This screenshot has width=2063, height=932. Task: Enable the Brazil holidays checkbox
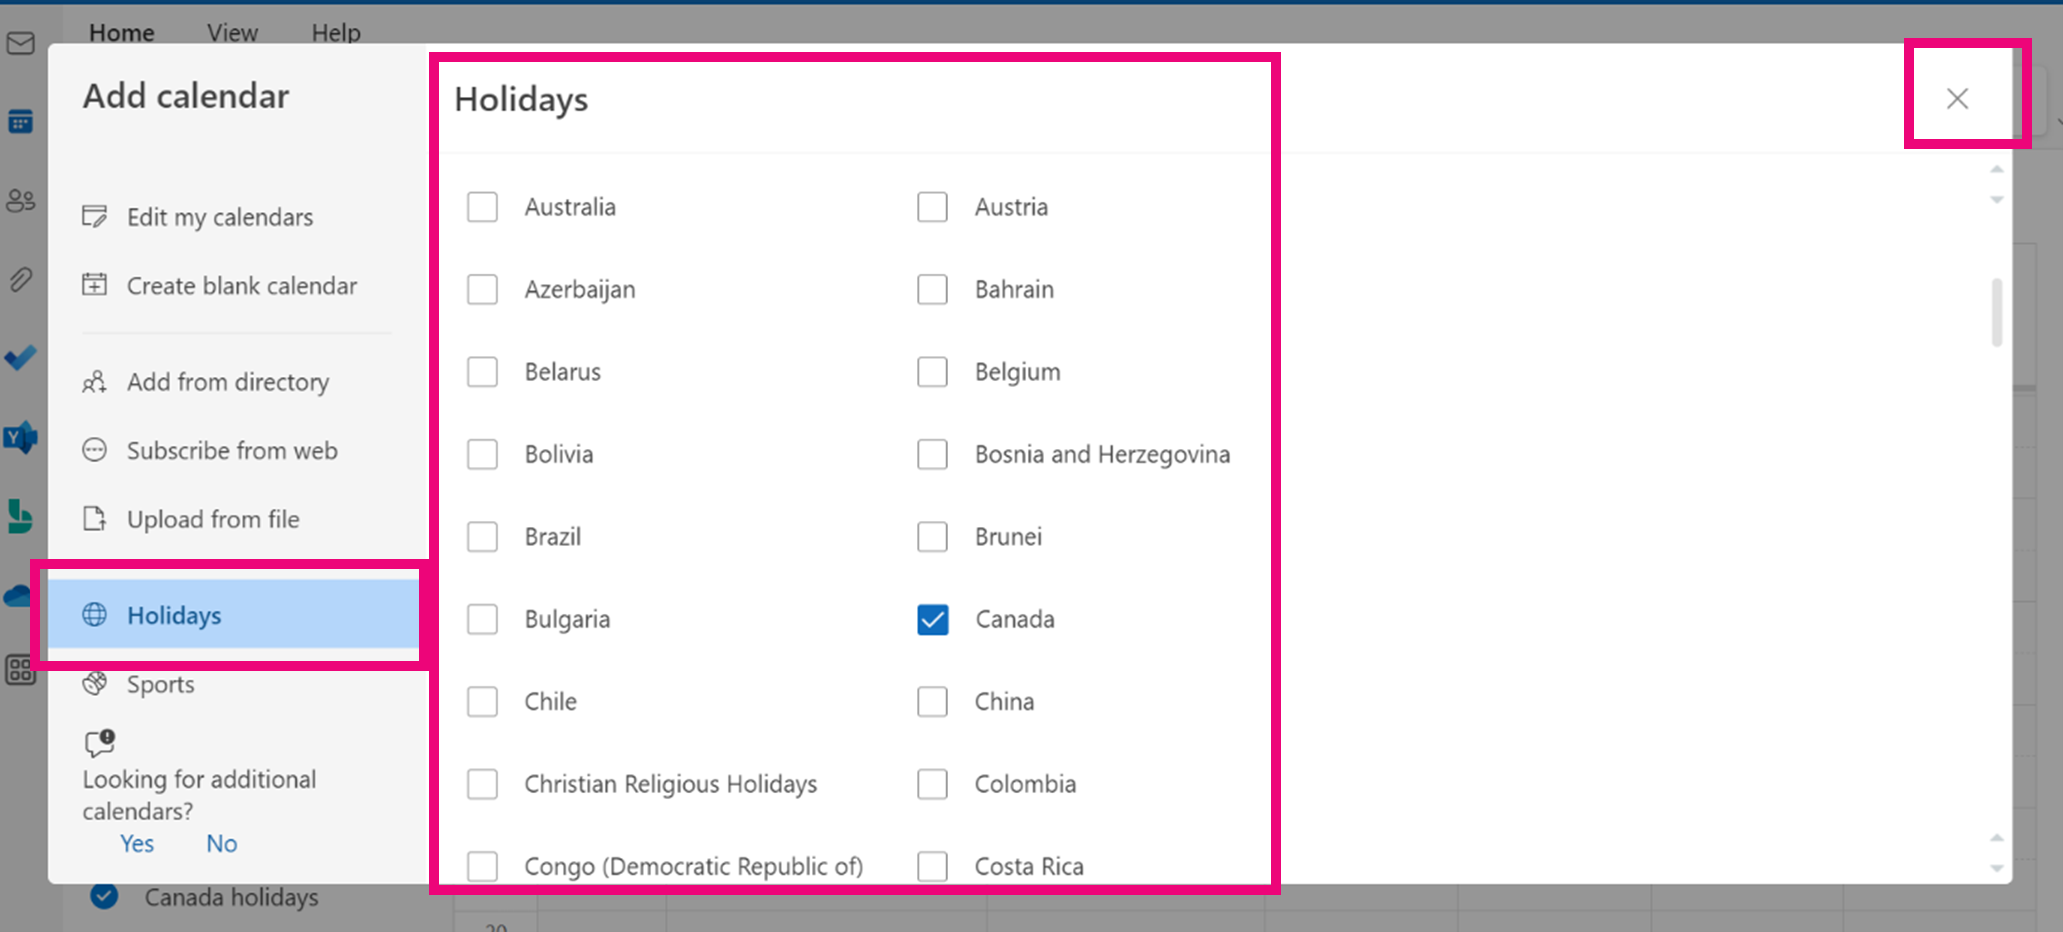[482, 537]
